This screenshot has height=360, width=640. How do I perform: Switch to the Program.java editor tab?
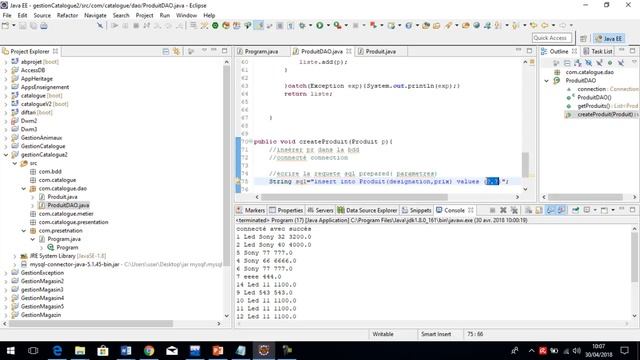click(261, 51)
